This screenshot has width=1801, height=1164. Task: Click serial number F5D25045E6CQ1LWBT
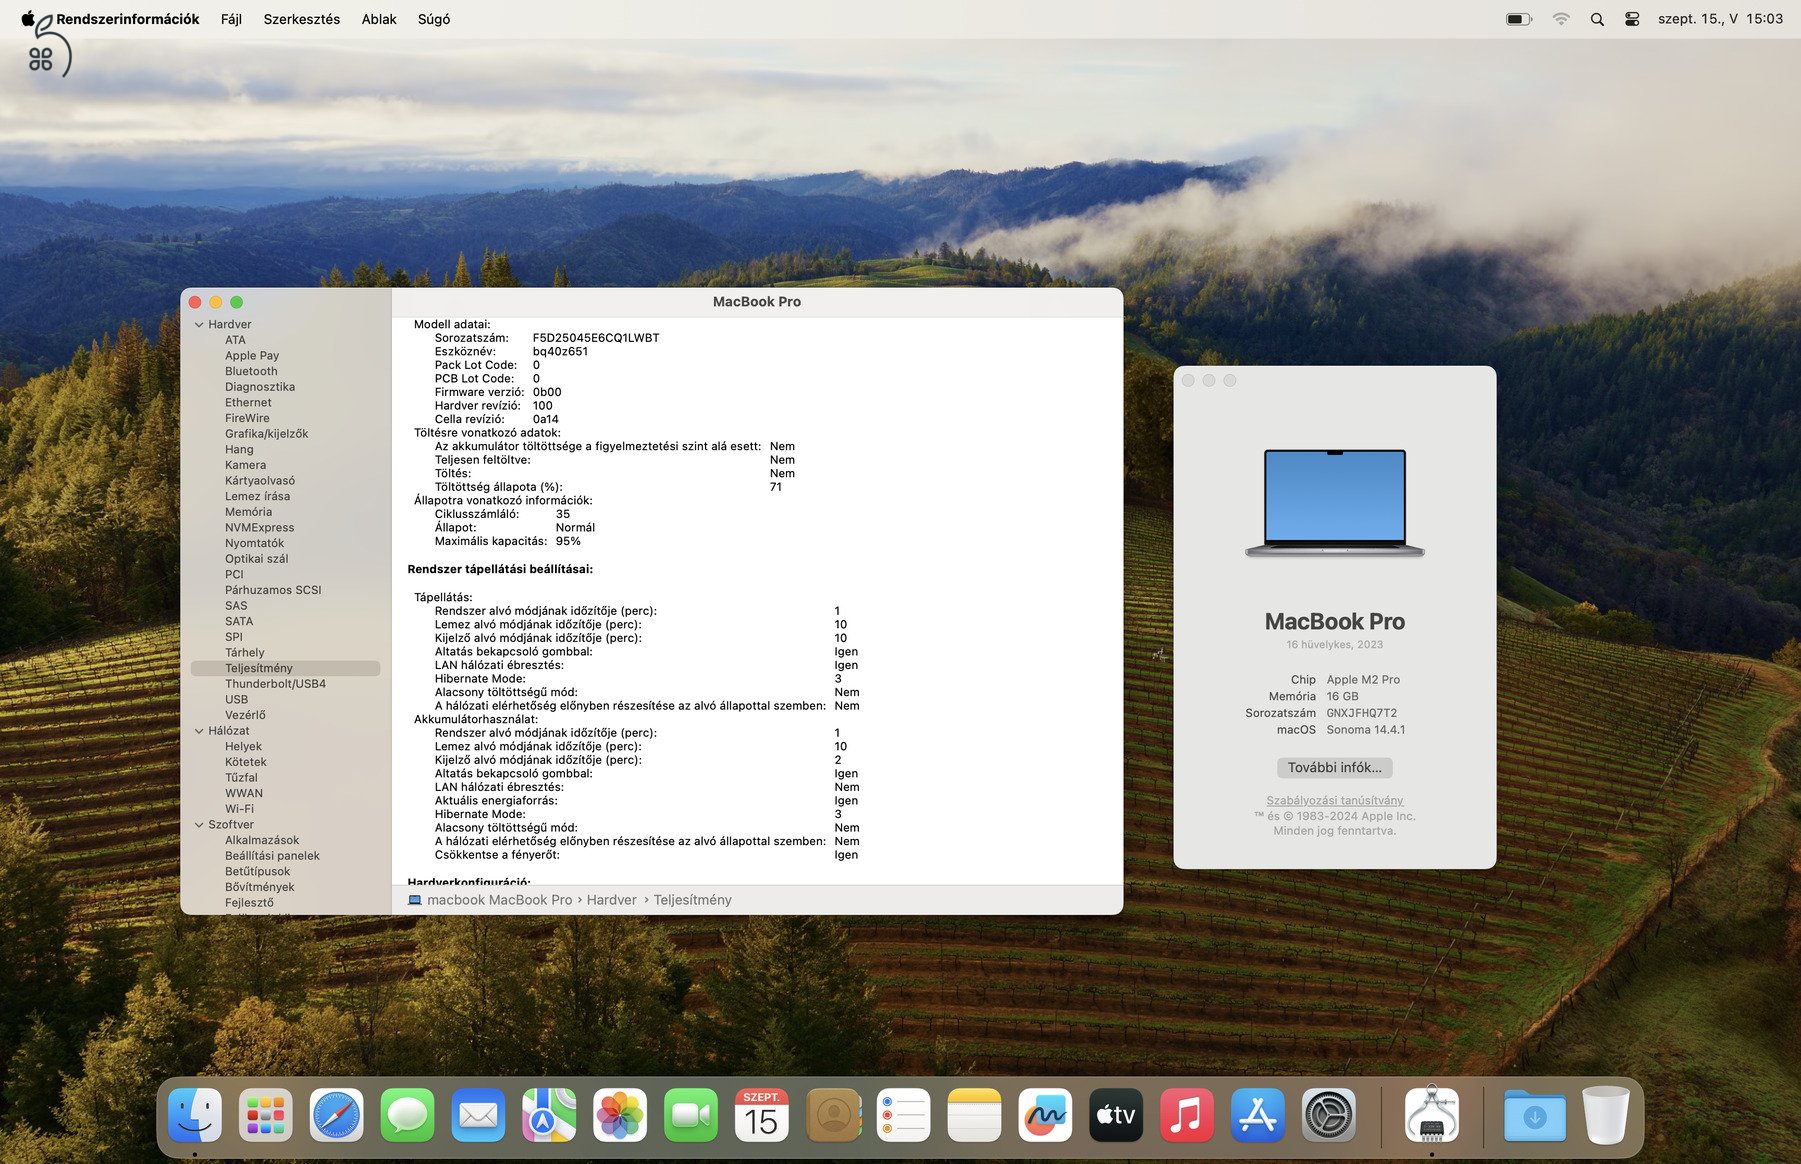click(596, 338)
